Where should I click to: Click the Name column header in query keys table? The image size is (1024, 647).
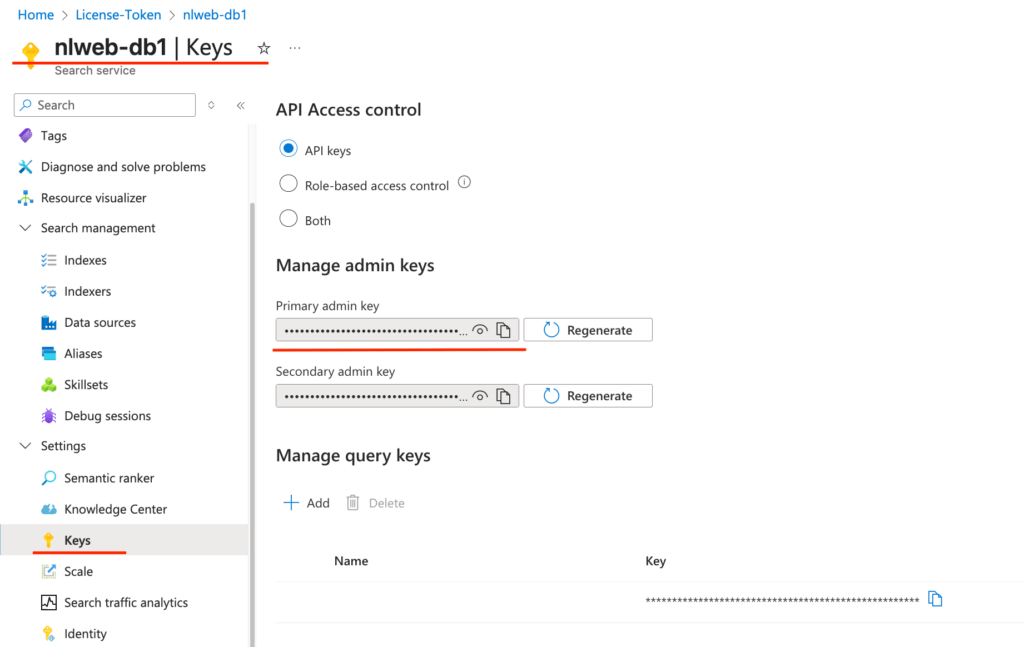pyautogui.click(x=351, y=561)
